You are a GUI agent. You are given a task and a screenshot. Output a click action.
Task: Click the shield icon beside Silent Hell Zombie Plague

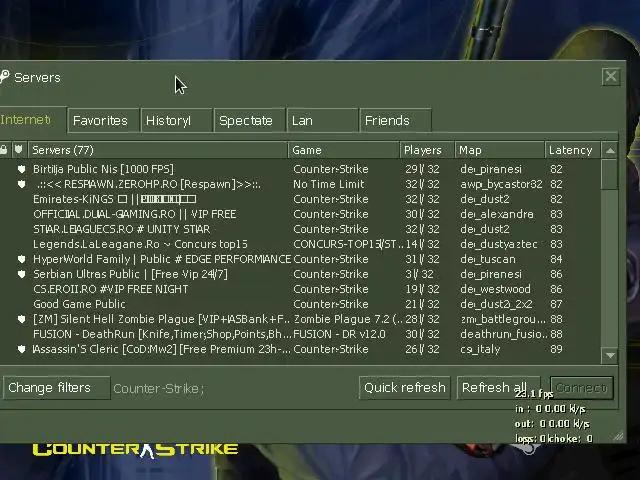tap(21, 319)
